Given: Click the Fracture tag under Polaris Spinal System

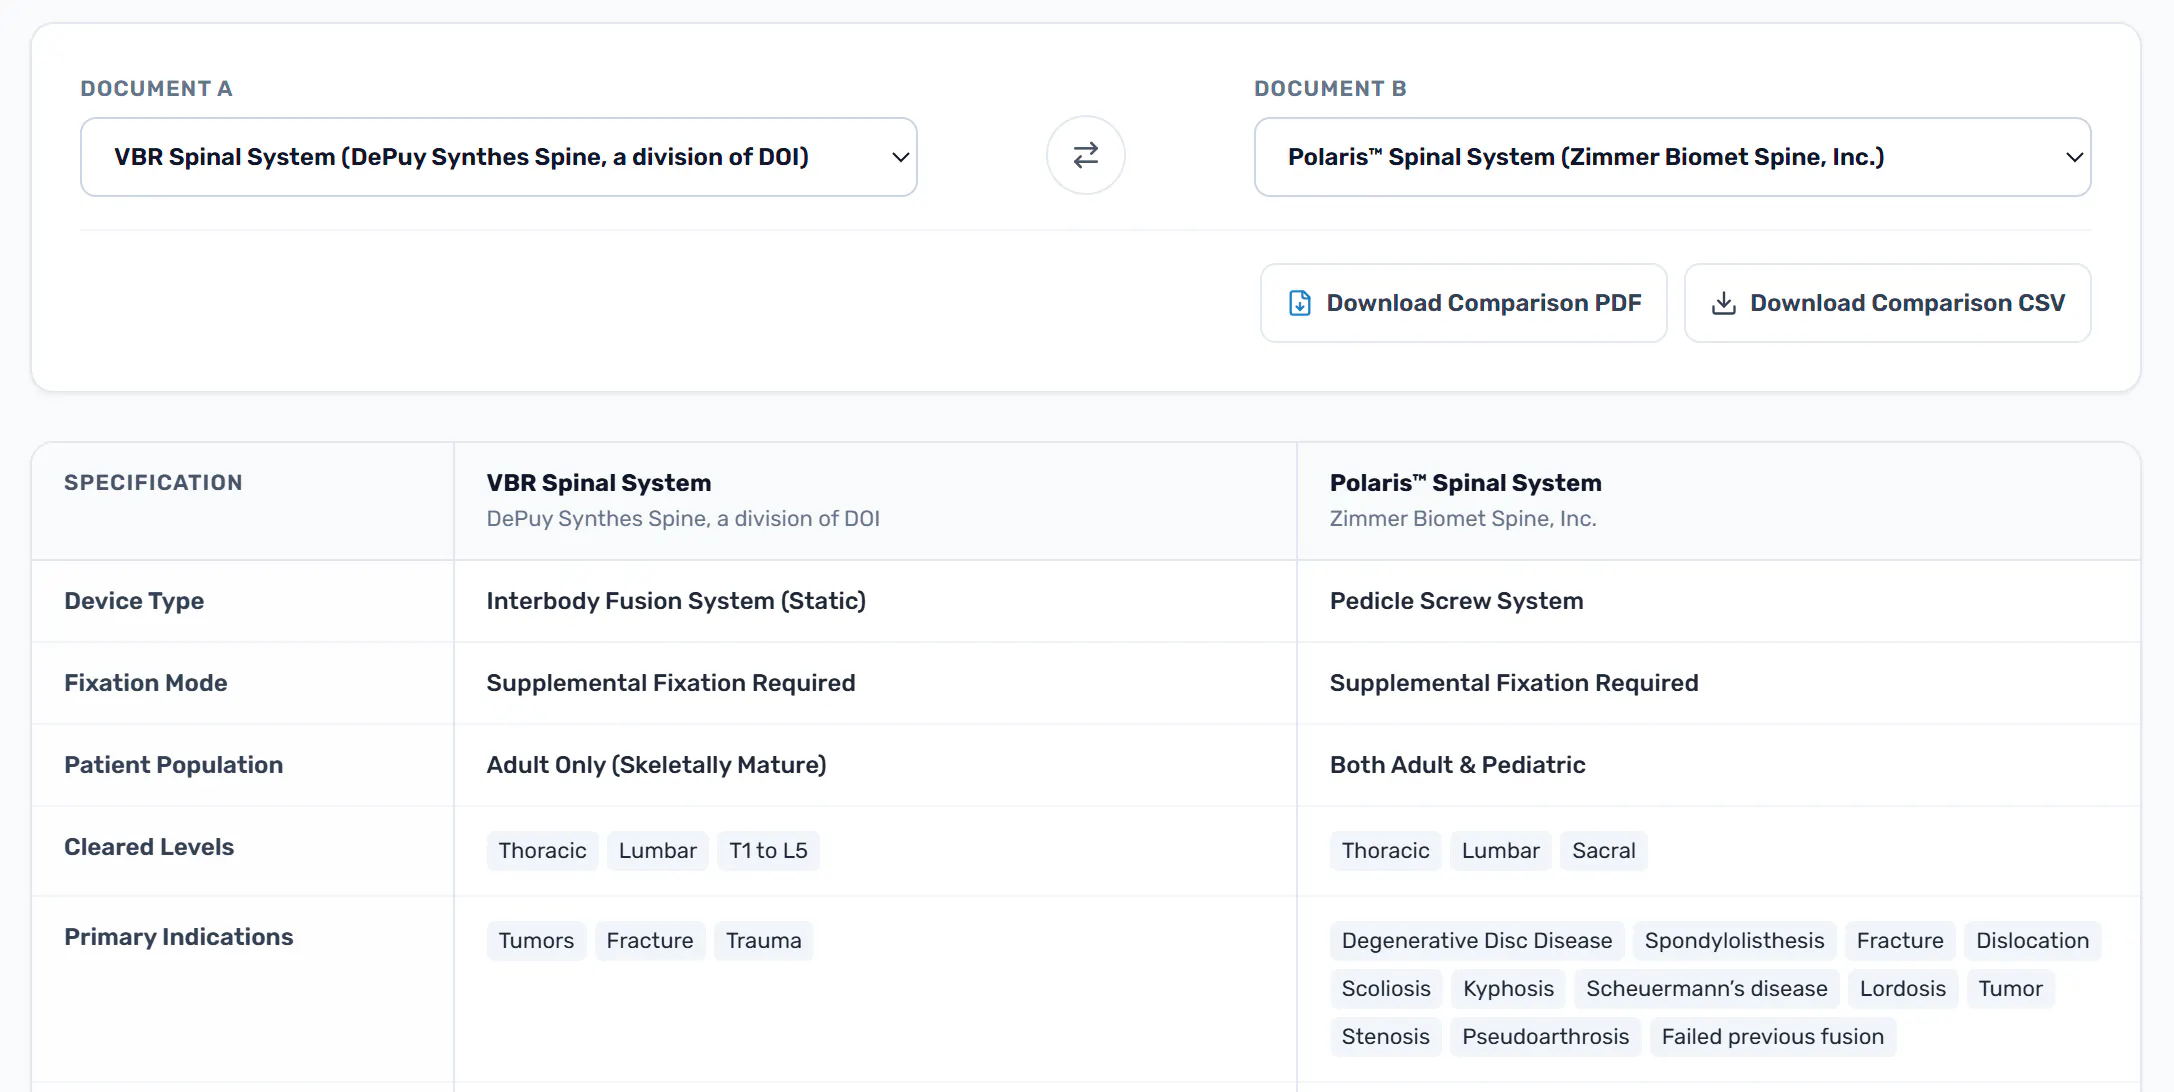Looking at the screenshot, I should (1899, 941).
